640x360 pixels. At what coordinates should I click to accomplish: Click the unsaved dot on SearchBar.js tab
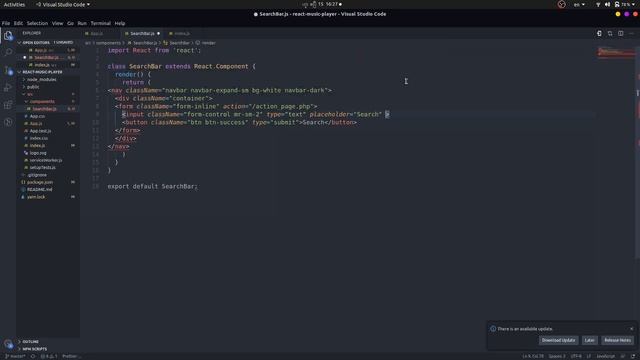tap(158, 33)
